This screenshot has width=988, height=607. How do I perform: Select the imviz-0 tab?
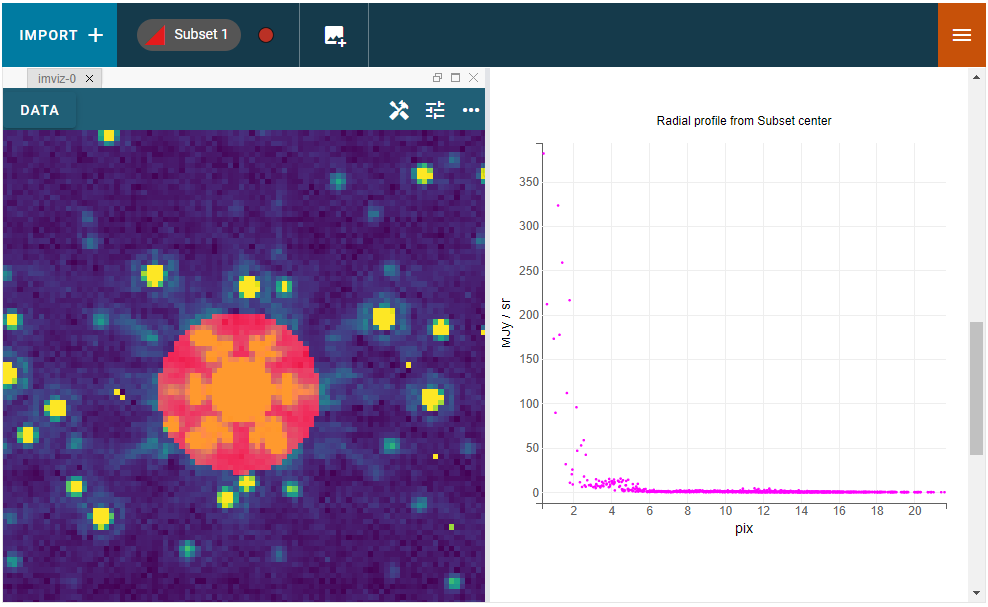pos(55,77)
